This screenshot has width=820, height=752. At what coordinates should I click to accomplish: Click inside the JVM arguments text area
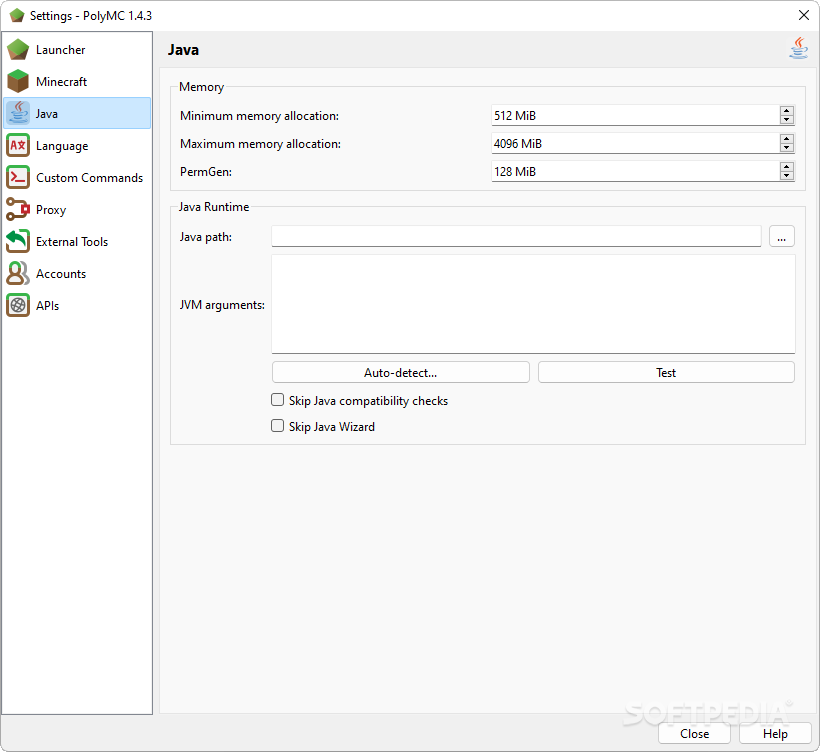(x=533, y=304)
